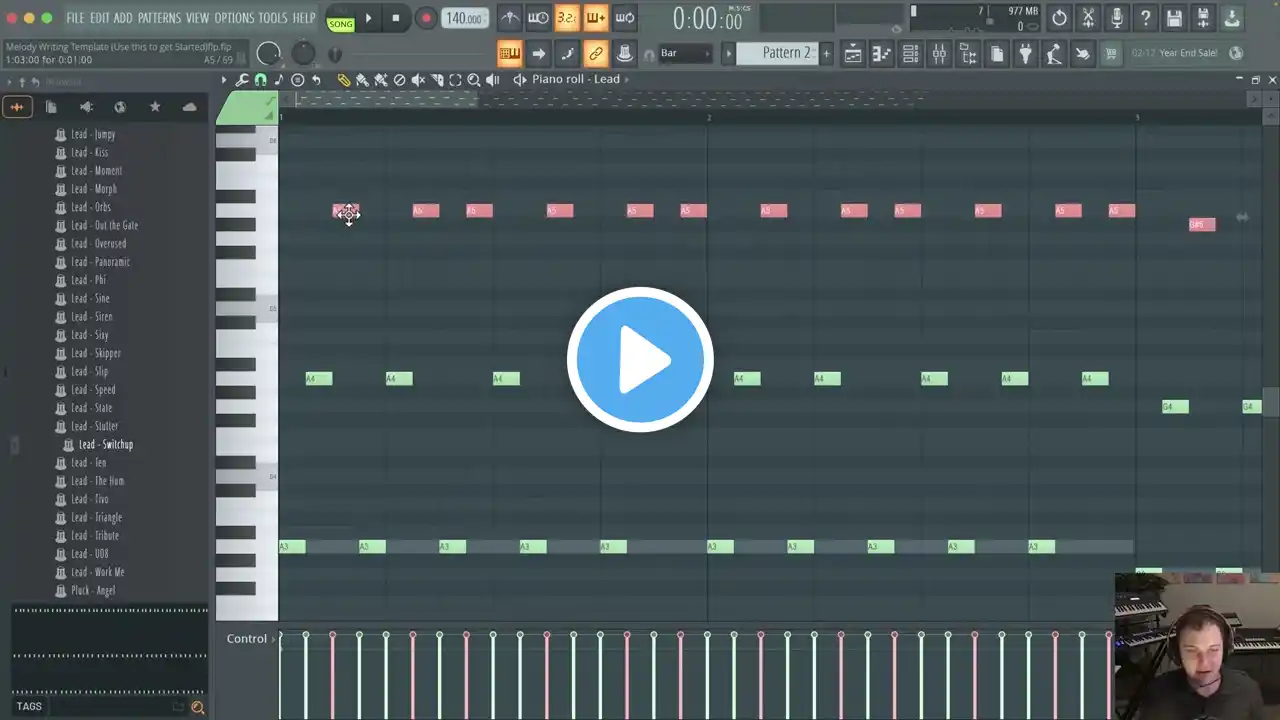Open the PATTERNS menu
The image size is (1280, 720).
tap(159, 18)
